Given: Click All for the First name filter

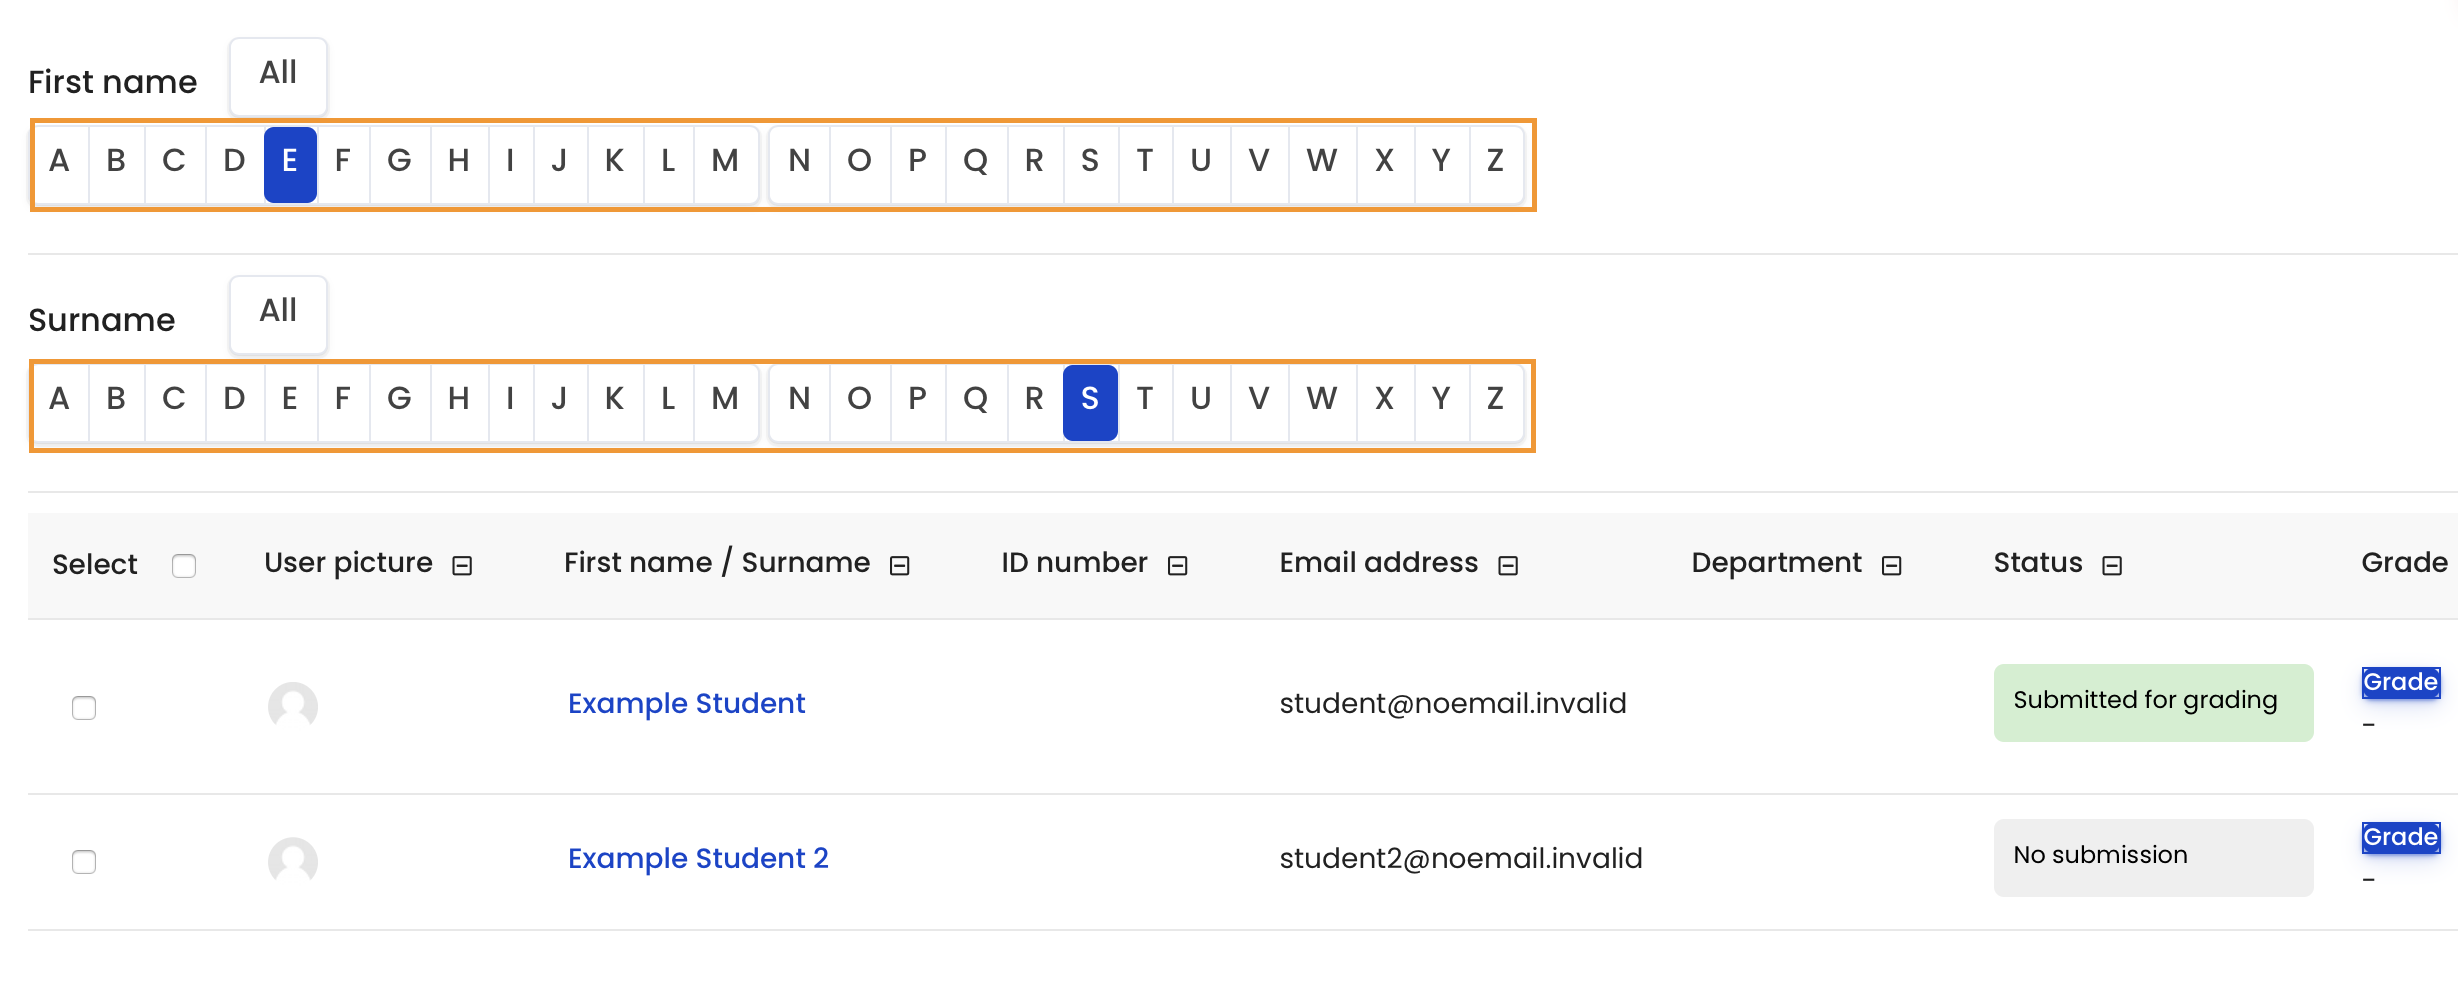Looking at the screenshot, I should (278, 75).
